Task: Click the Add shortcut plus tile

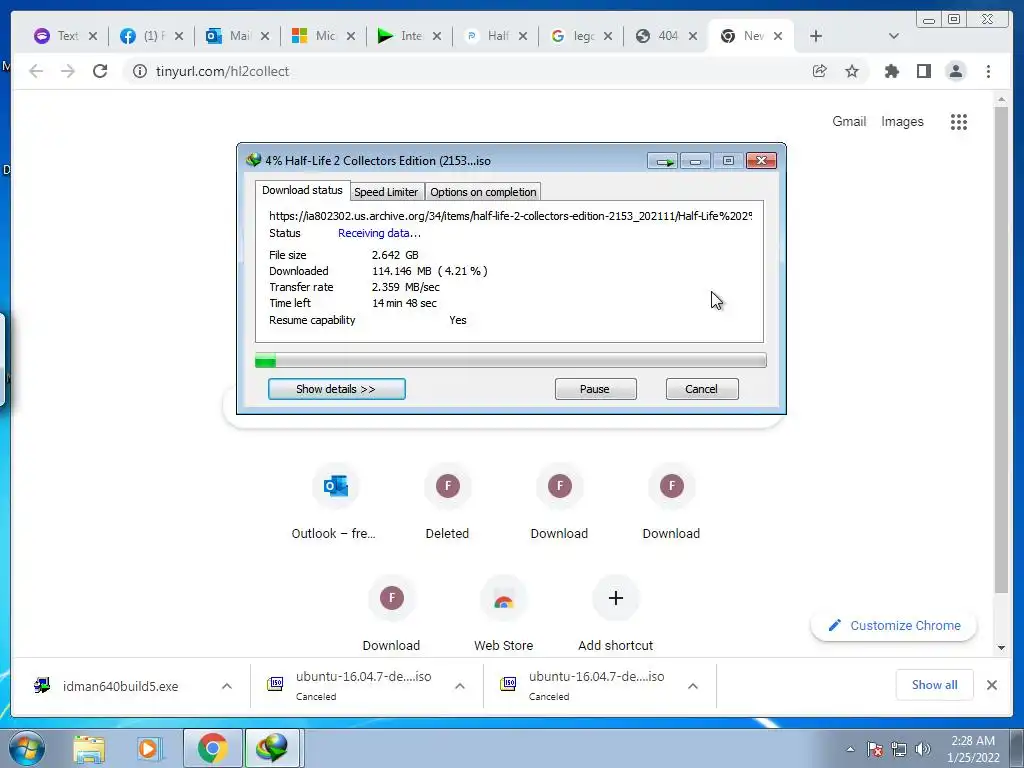Action: [615, 613]
